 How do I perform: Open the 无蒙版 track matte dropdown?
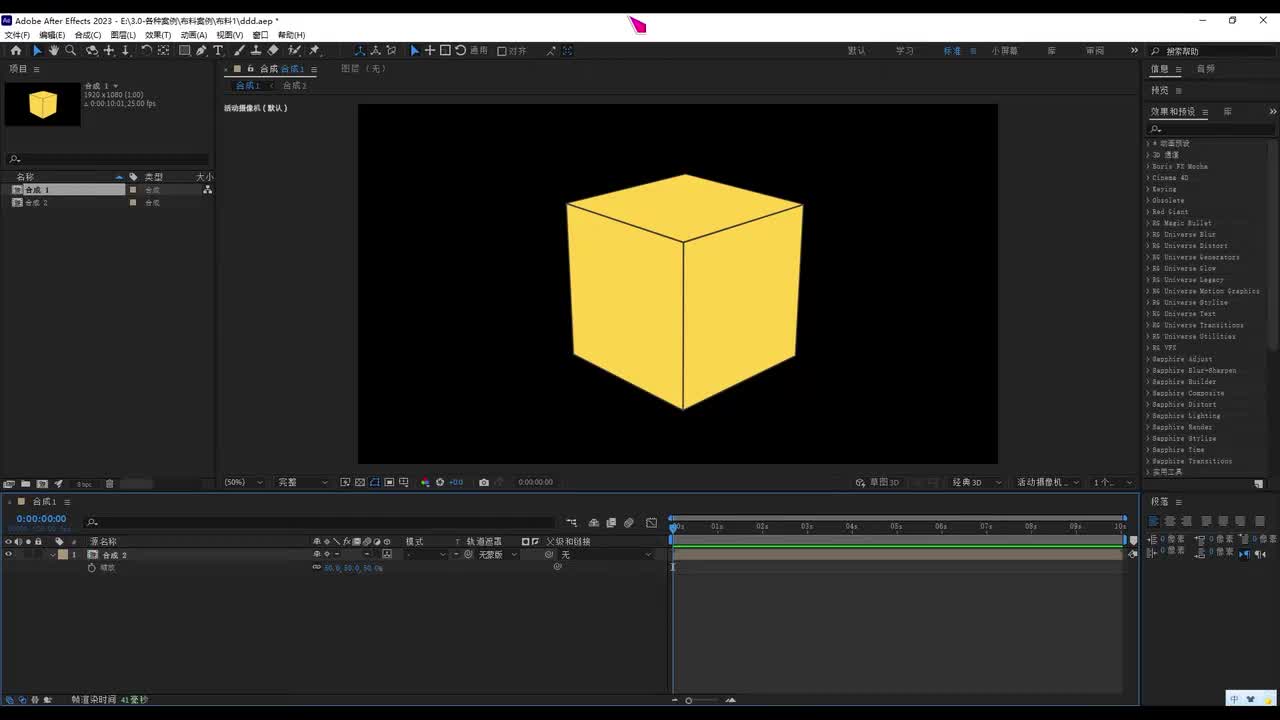497,554
